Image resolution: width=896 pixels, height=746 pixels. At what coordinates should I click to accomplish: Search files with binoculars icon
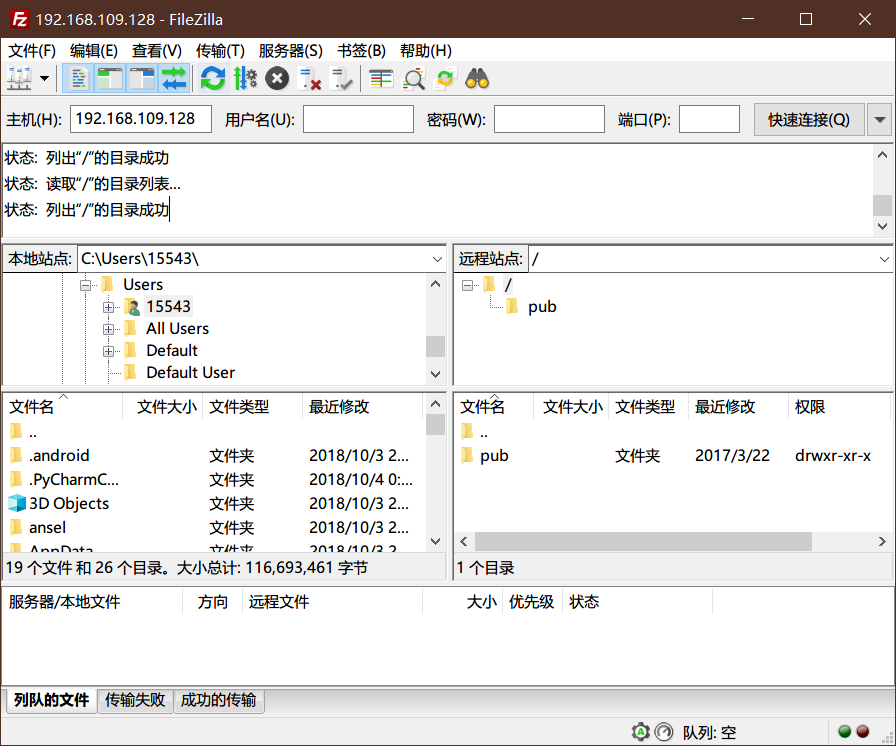click(x=477, y=79)
